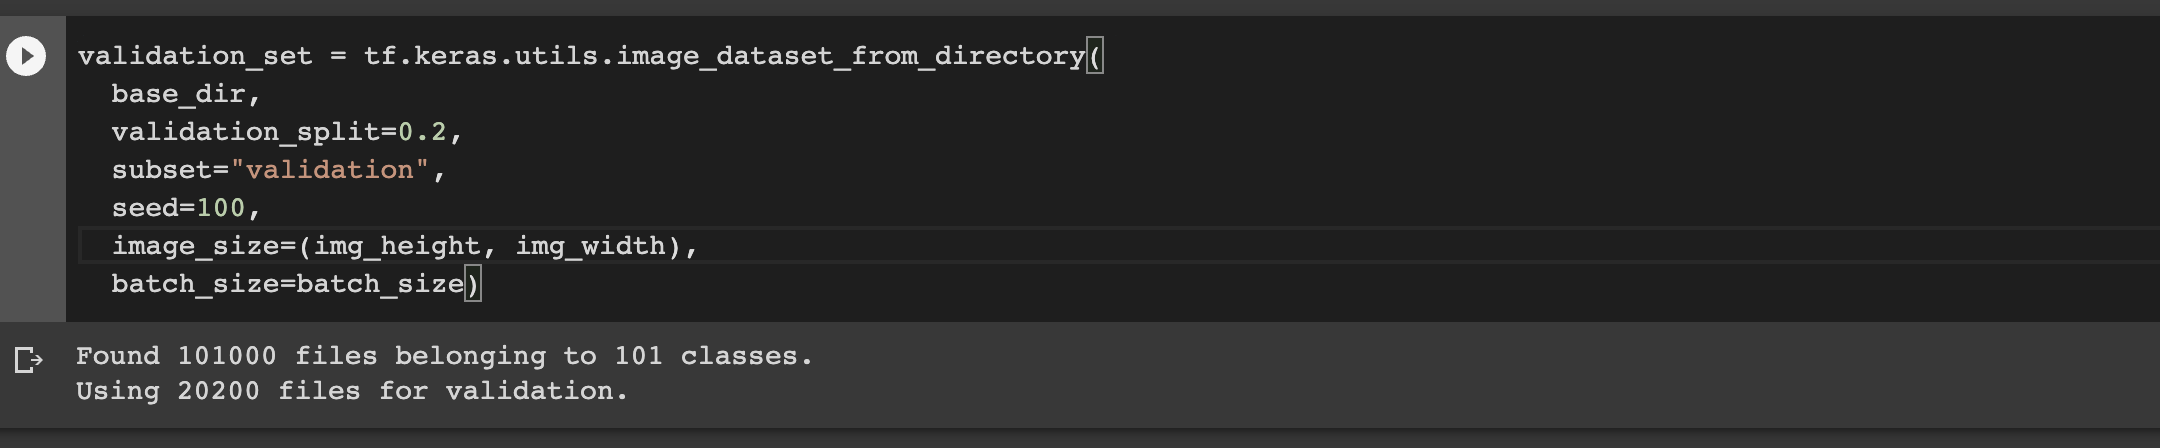The image size is (2160, 448).
Task: Click the seed value 100
Action: [x=221, y=208]
